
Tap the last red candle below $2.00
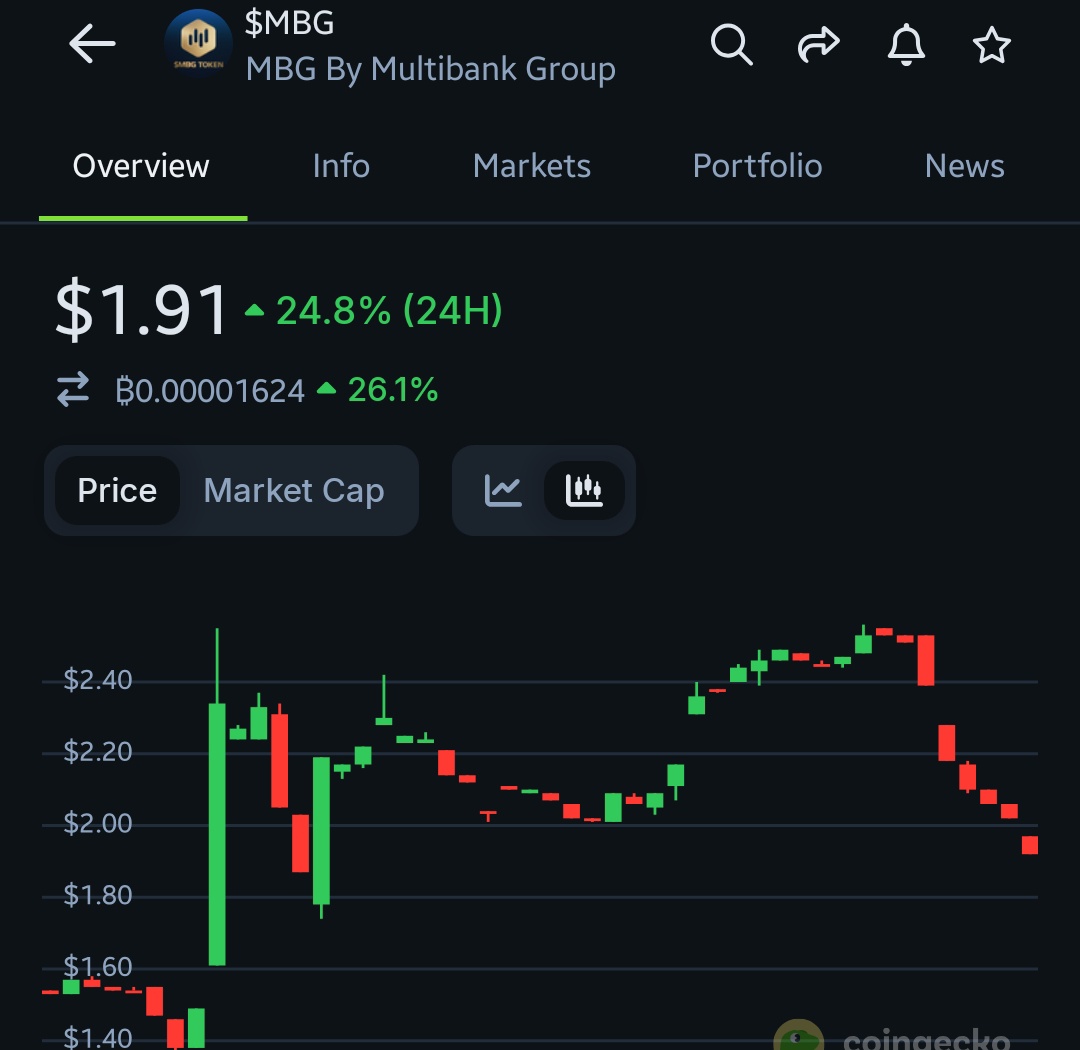pyautogui.click(x=1030, y=845)
